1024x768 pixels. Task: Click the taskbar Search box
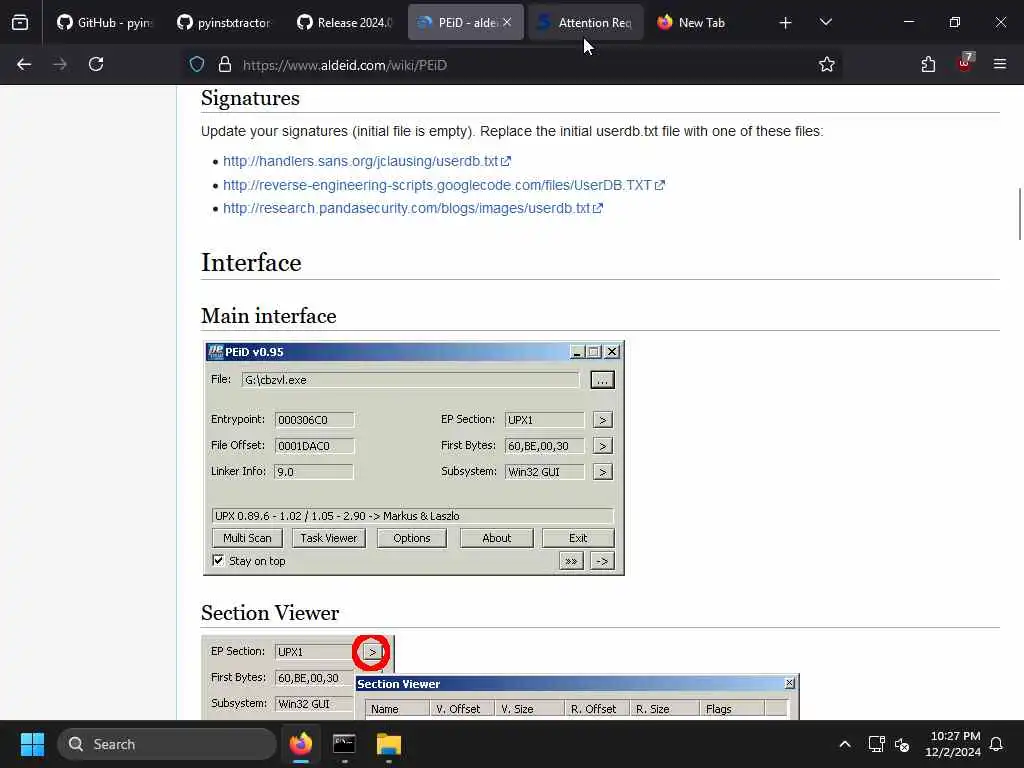point(167,744)
